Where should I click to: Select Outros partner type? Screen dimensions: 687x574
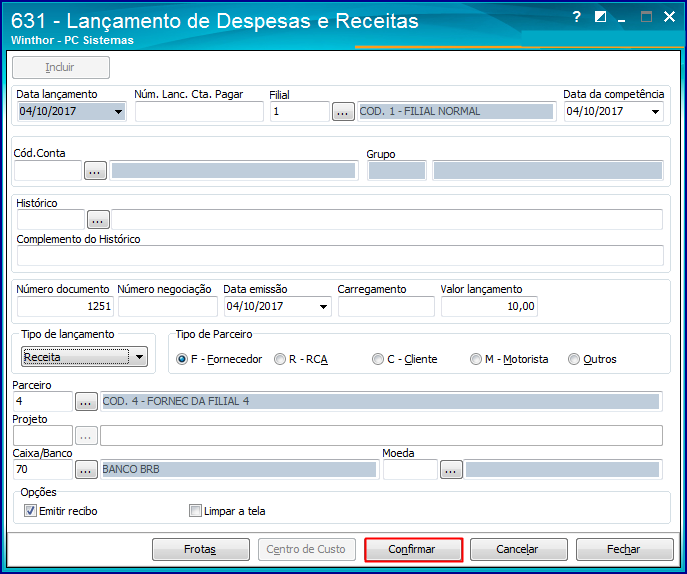pyautogui.click(x=592, y=359)
